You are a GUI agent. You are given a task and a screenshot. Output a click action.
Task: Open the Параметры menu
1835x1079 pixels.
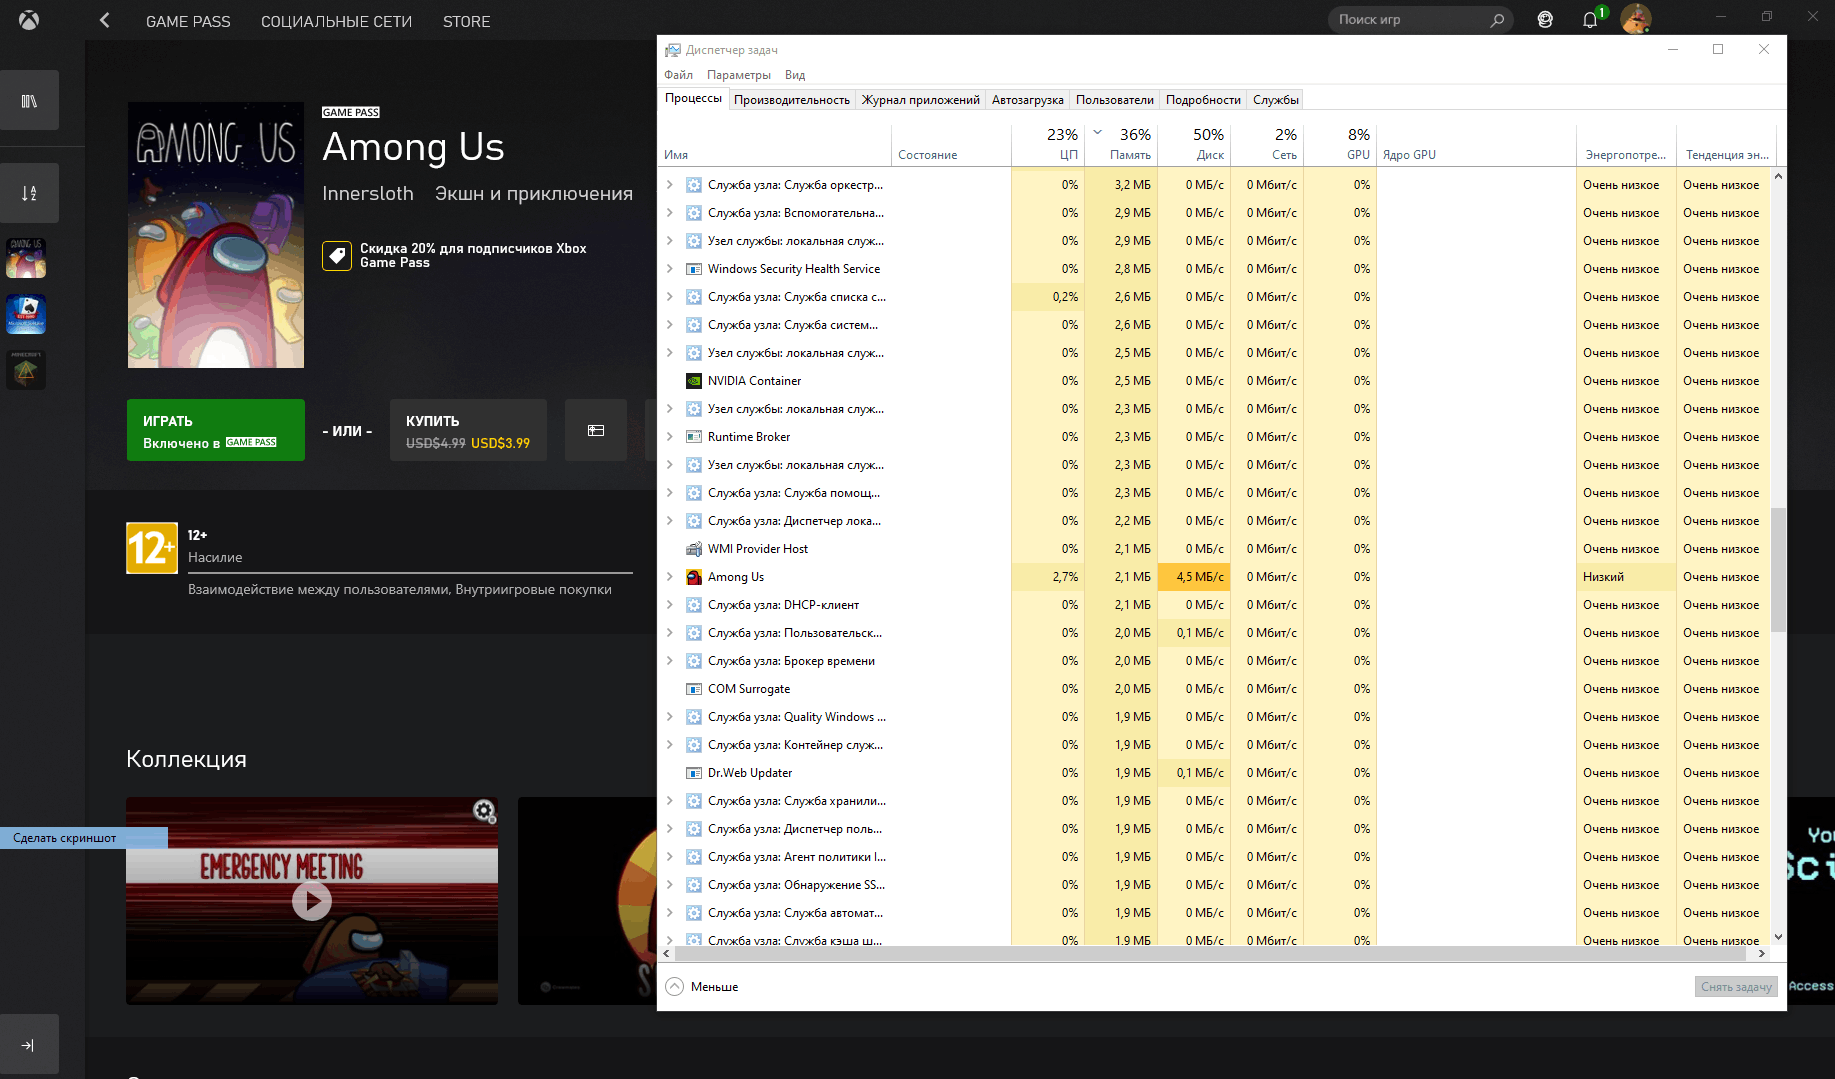739,75
